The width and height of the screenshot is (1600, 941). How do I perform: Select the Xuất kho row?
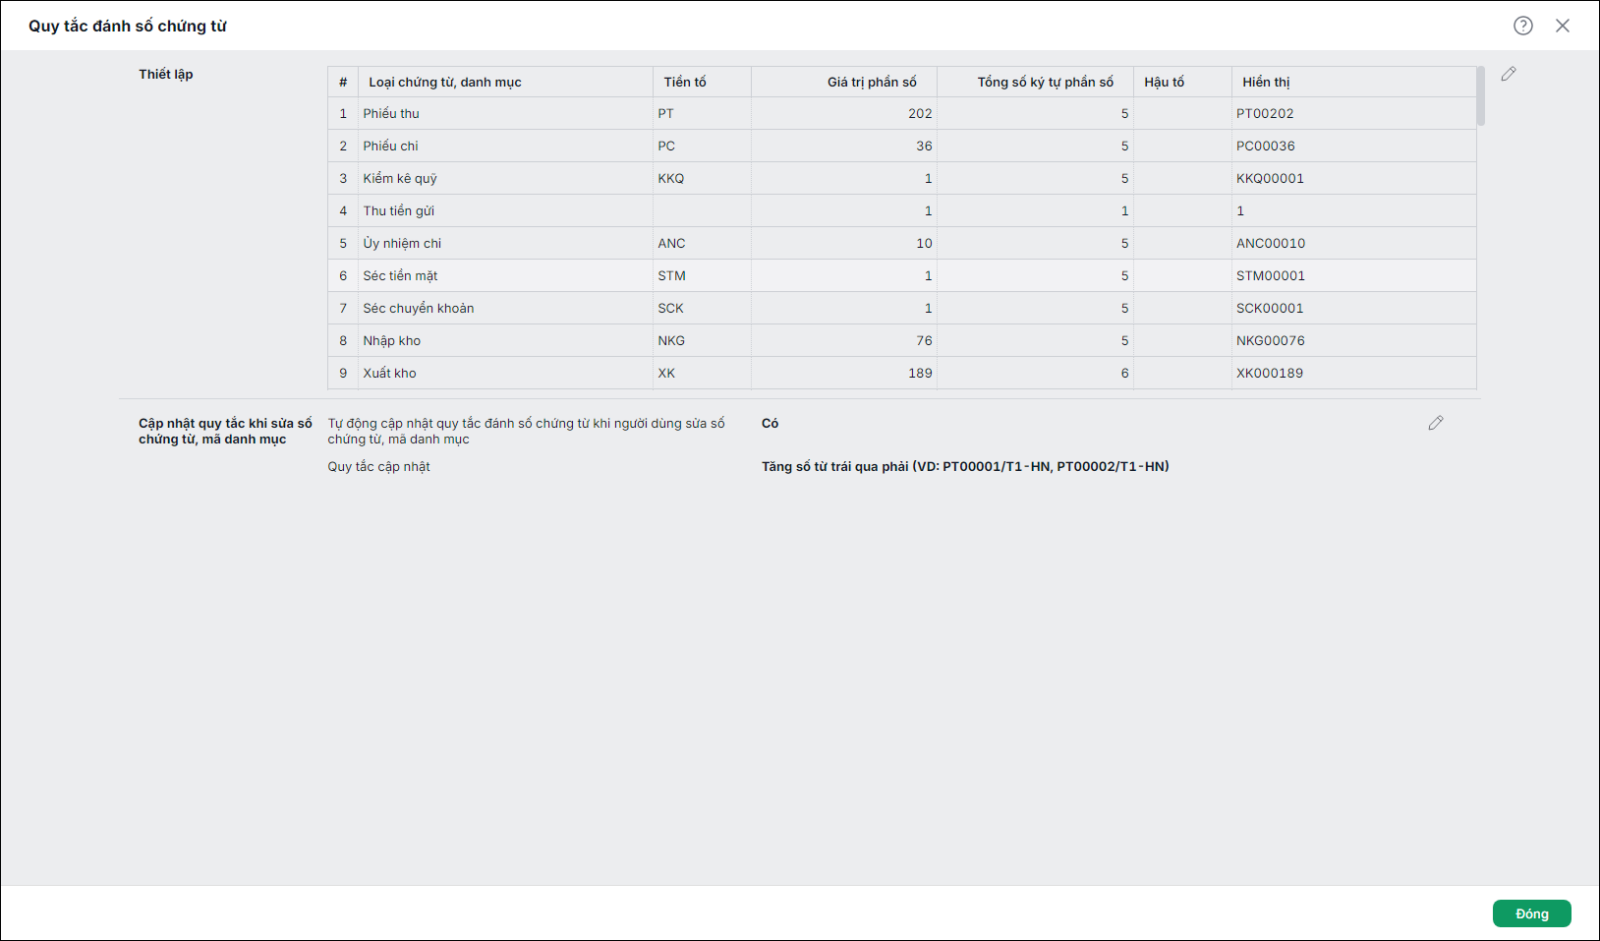(x=902, y=373)
